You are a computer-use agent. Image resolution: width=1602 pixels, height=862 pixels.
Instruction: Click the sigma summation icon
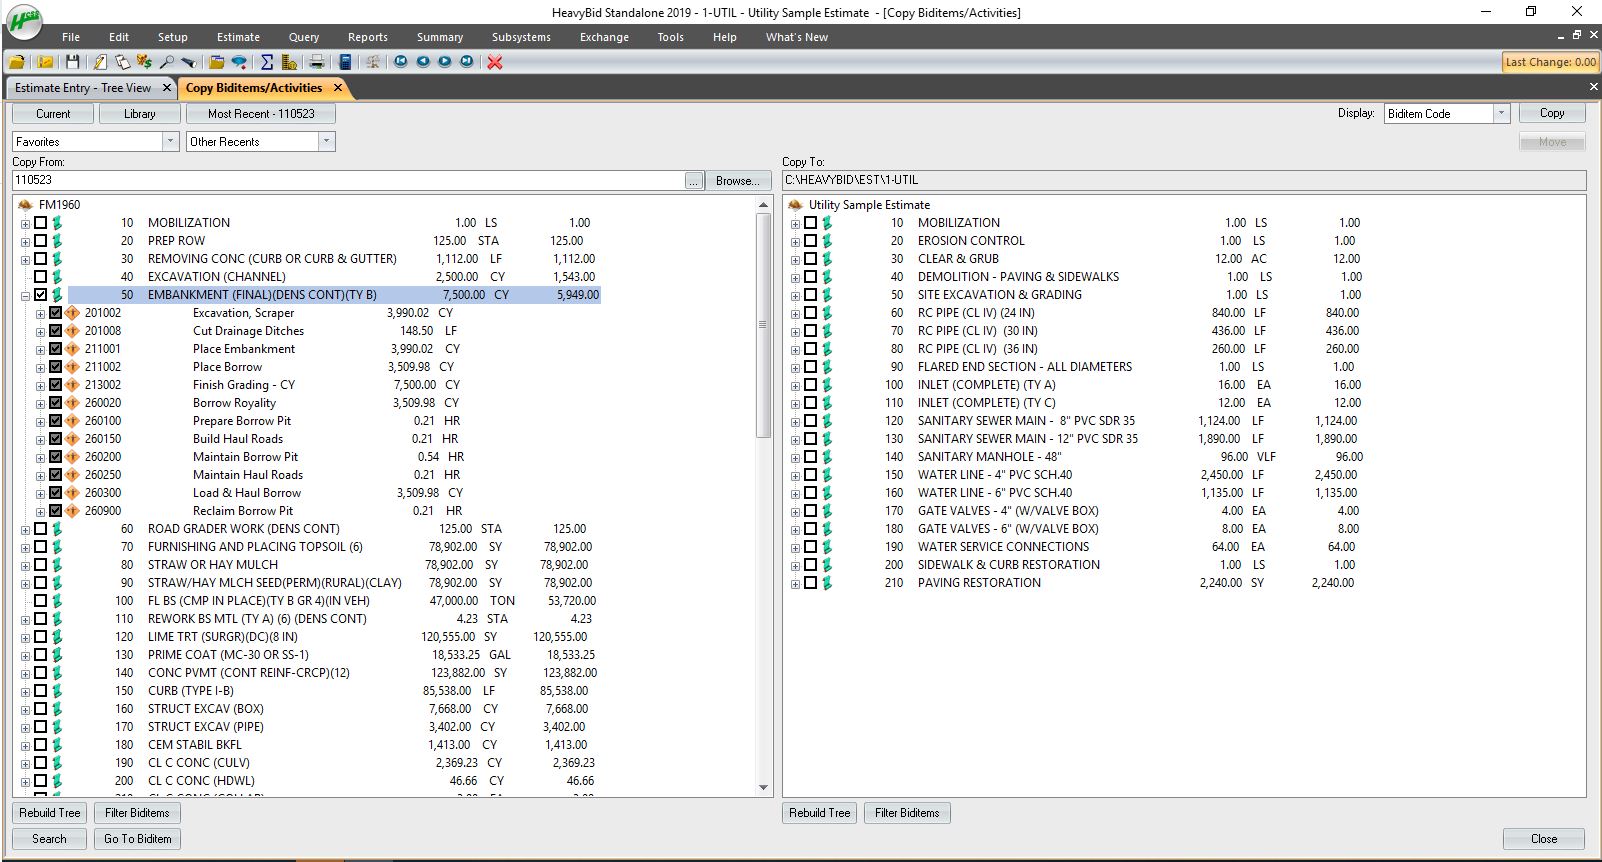(267, 62)
